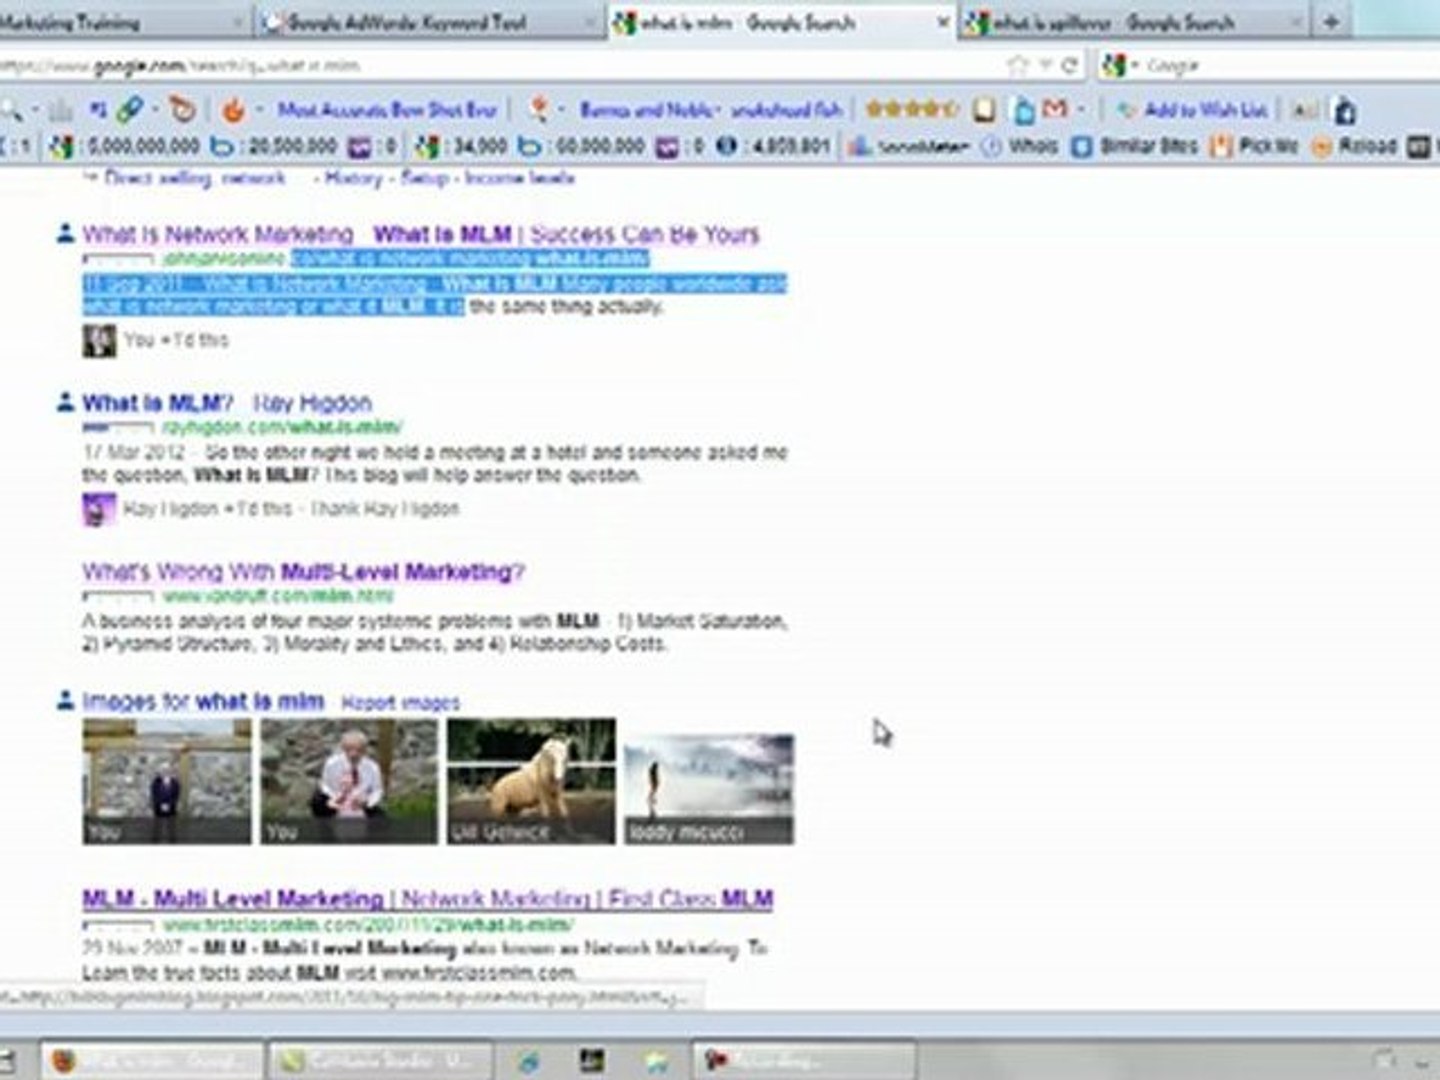
Task: Click the orange flame toolbar icon
Action: pos(233,110)
